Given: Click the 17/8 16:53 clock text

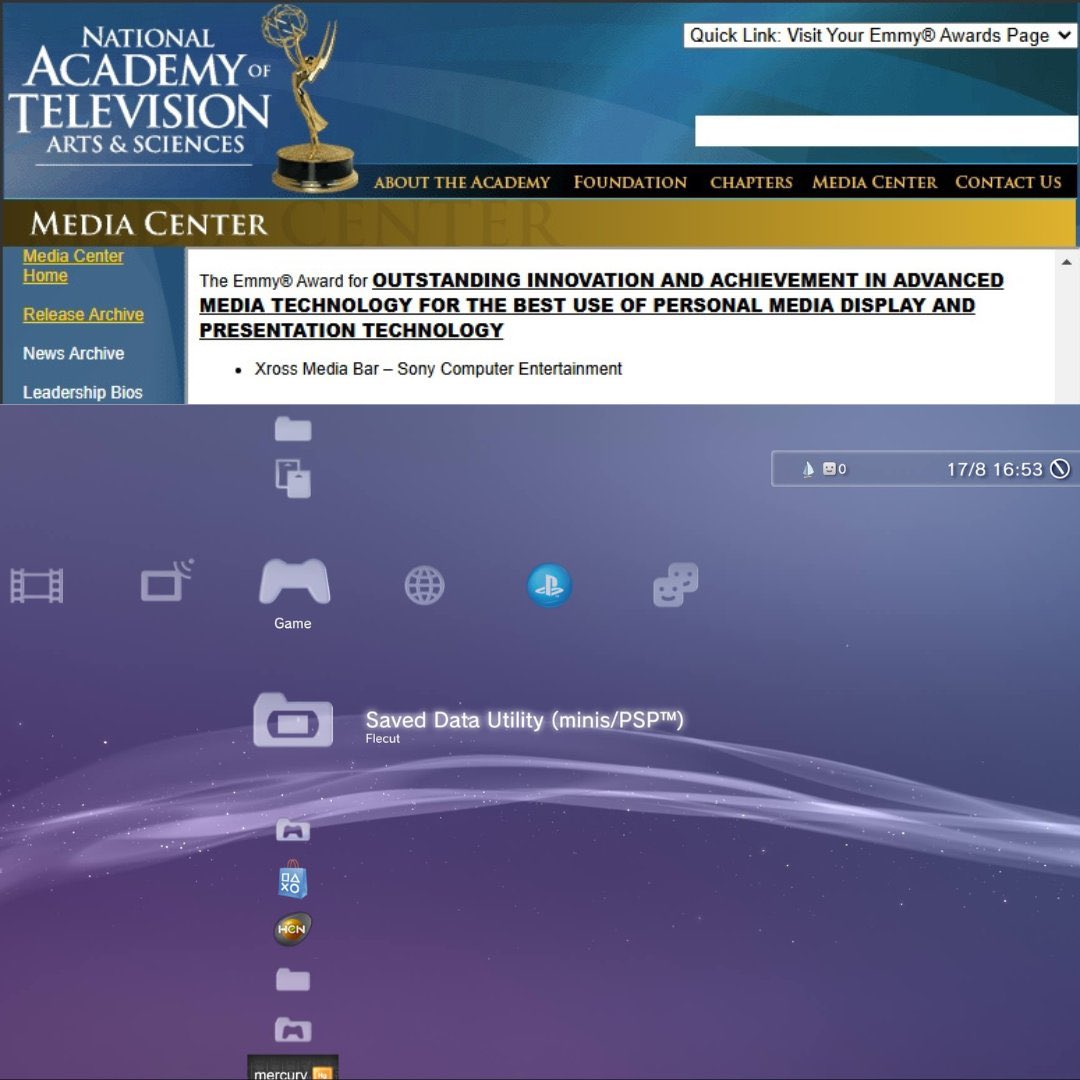Looking at the screenshot, I should click(995, 470).
